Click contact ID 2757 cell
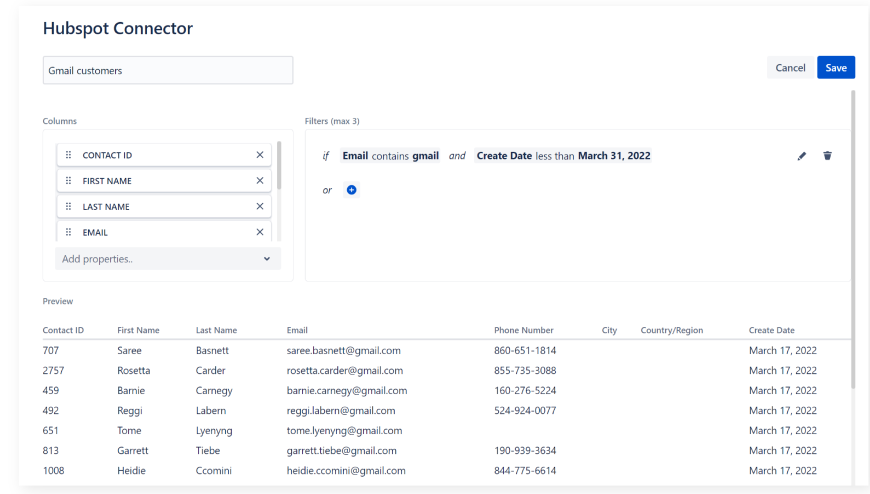This screenshot has width=870, height=494. pyautogui.click(x=53, y=370)
